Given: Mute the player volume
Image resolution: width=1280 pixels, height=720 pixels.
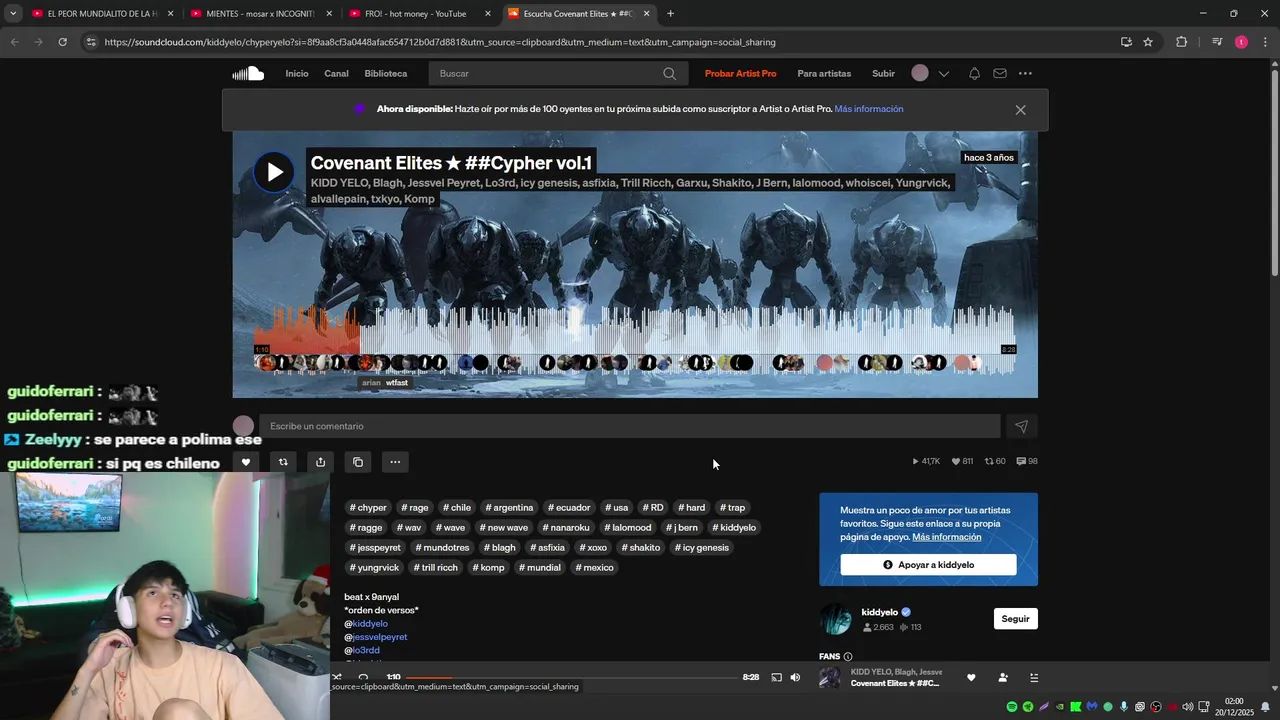Looking at the screenshot, I should [x=795, y=677].
